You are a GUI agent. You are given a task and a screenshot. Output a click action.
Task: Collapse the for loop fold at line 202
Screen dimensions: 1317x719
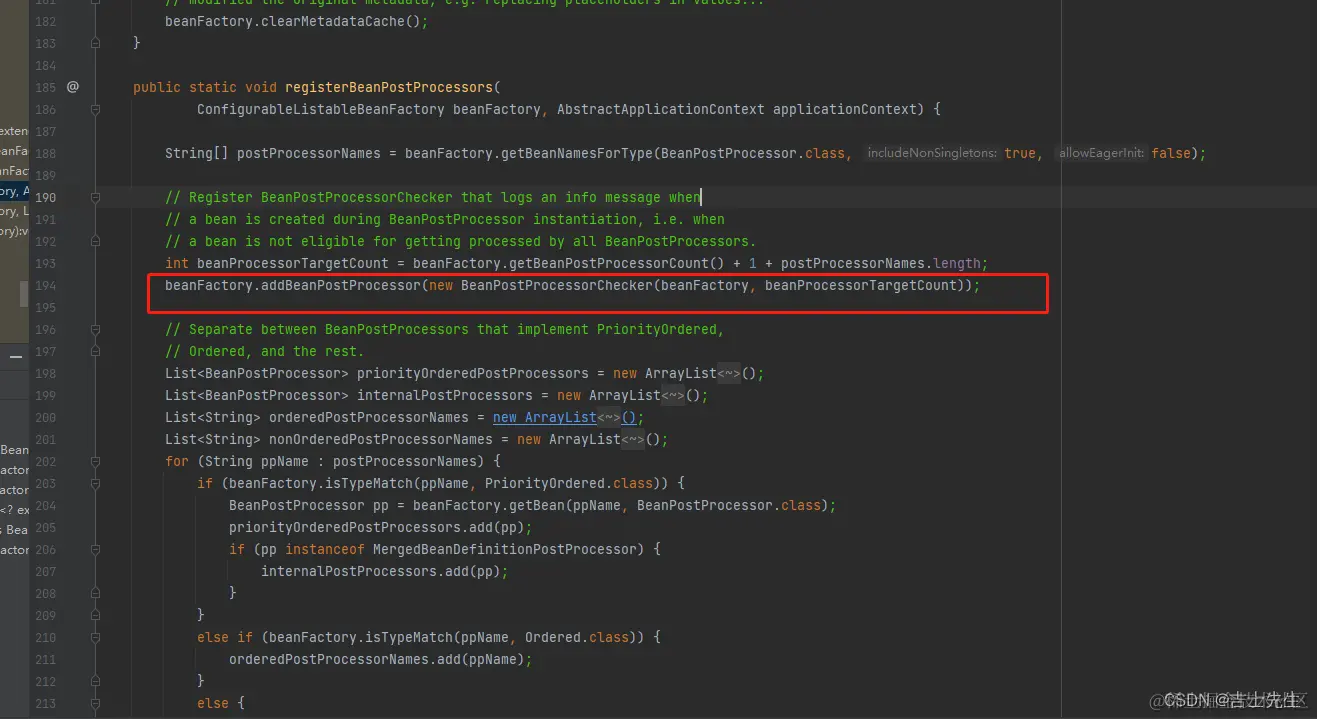click(96, 461)
